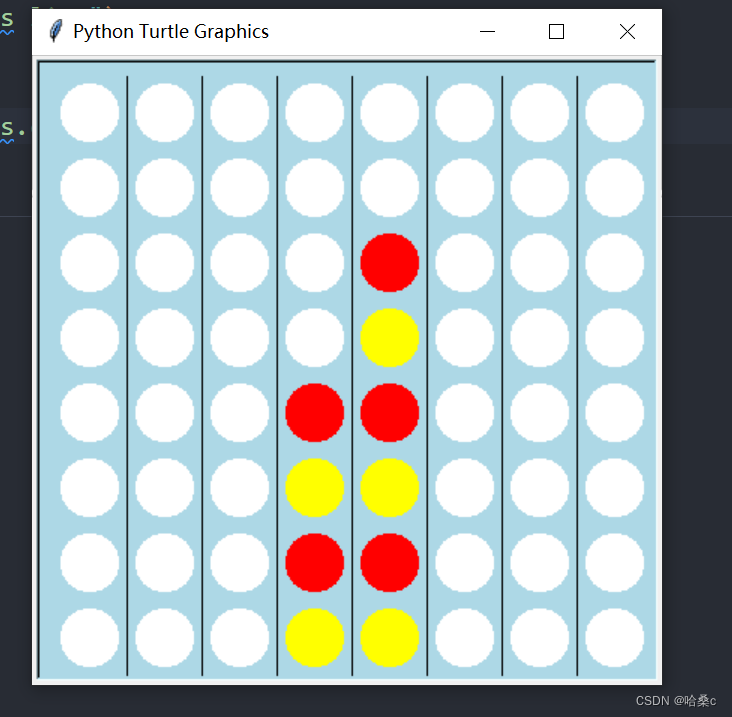Click the top empty circle of fifth column
732x717 pixels.
tap(389, 112)
